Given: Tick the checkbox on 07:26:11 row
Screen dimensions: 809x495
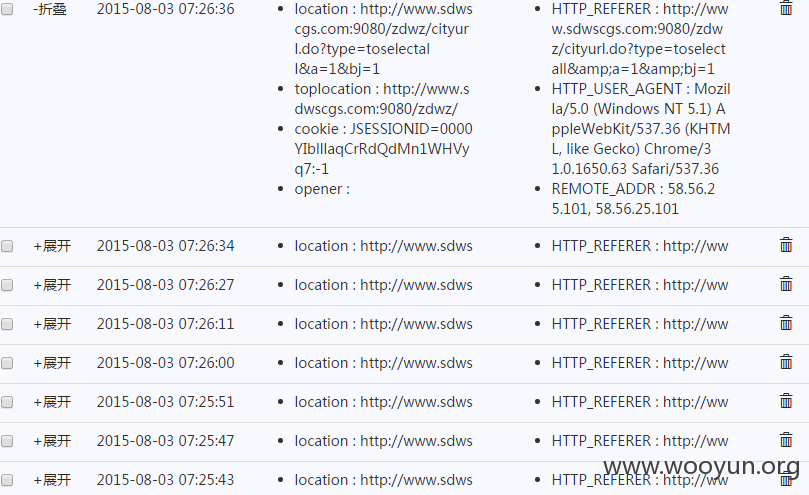Looking at the screenshot, I should (x=7, y=324).
